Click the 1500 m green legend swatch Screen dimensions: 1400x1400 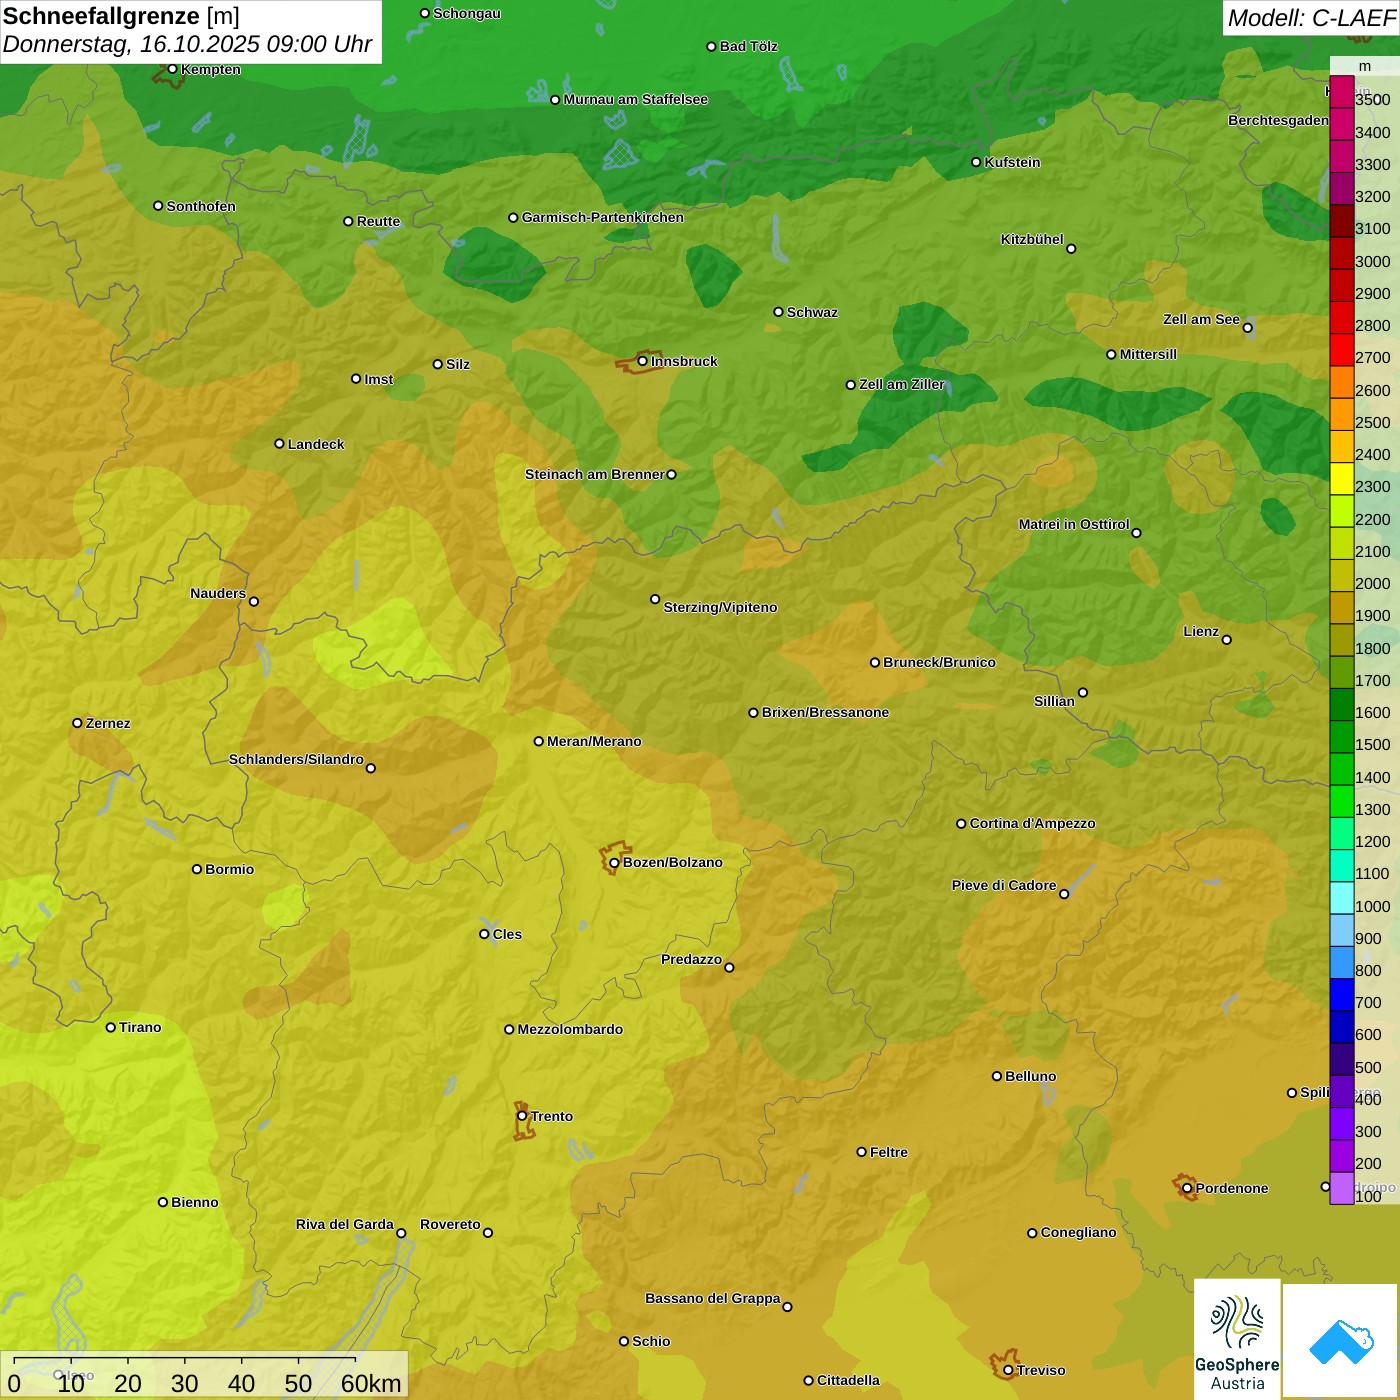pyautogui.click(x=1341, y=737)
